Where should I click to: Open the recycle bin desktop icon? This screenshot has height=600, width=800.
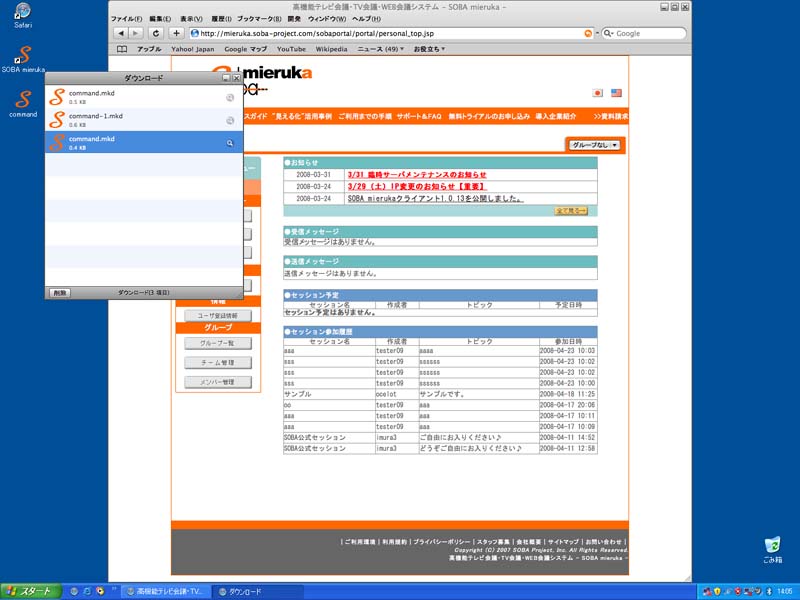(772, 549)
